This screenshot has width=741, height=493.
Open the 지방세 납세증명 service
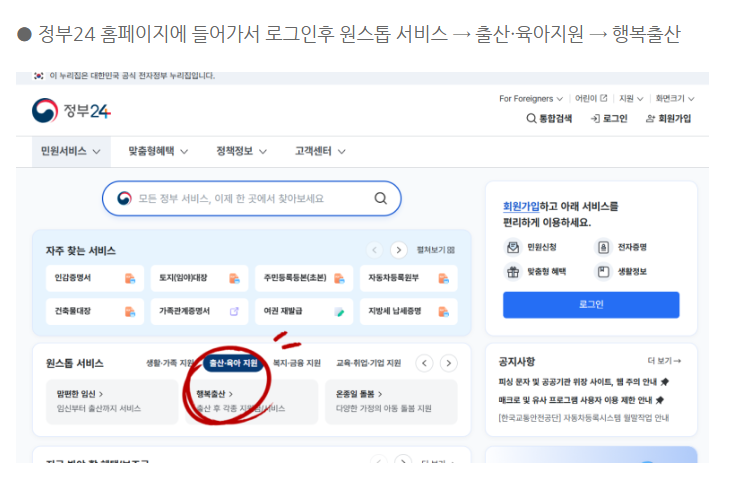pyautogui.click(x=409, y=311)
